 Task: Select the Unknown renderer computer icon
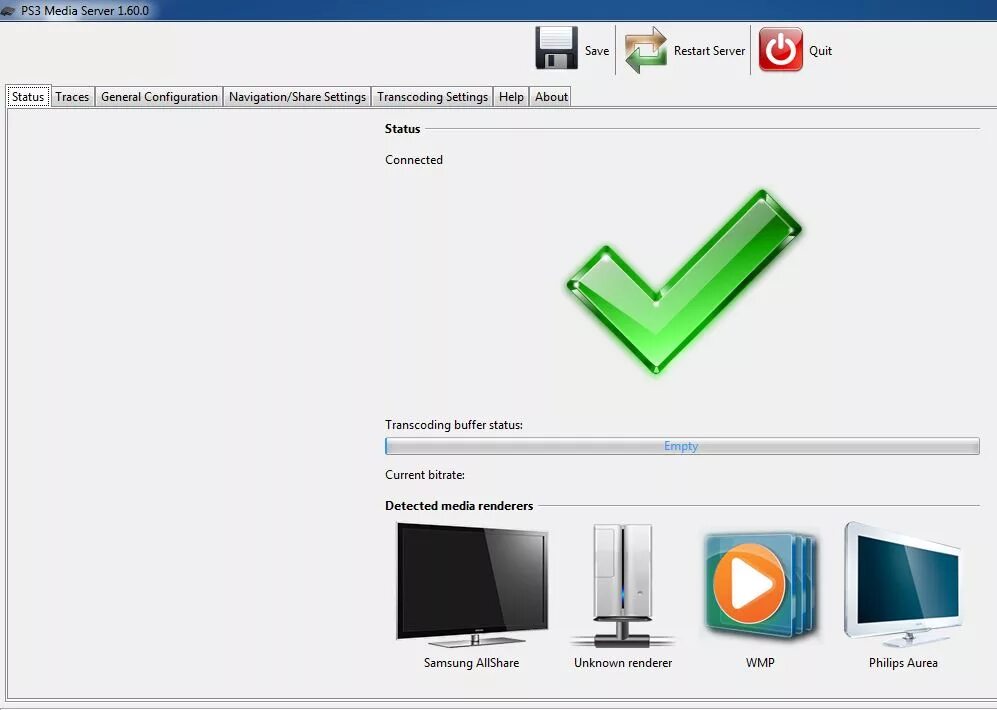[x=622, y=585]
